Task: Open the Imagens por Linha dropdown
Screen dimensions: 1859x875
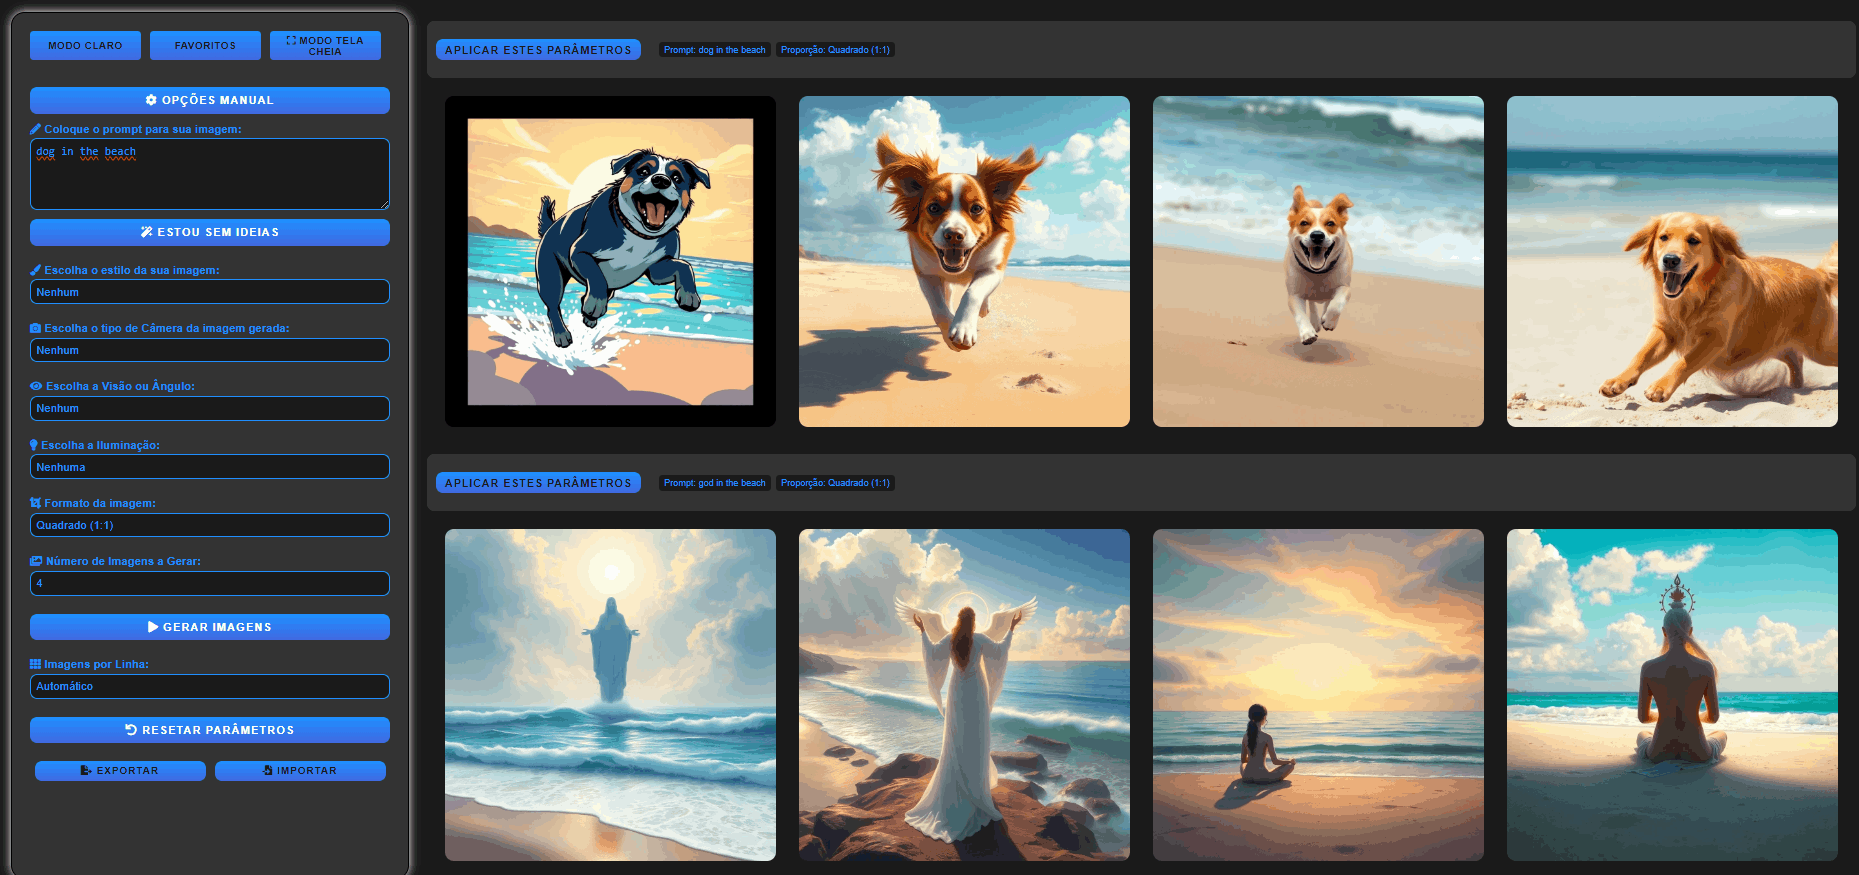Action: pyautogui.click(x=210, y=687)
